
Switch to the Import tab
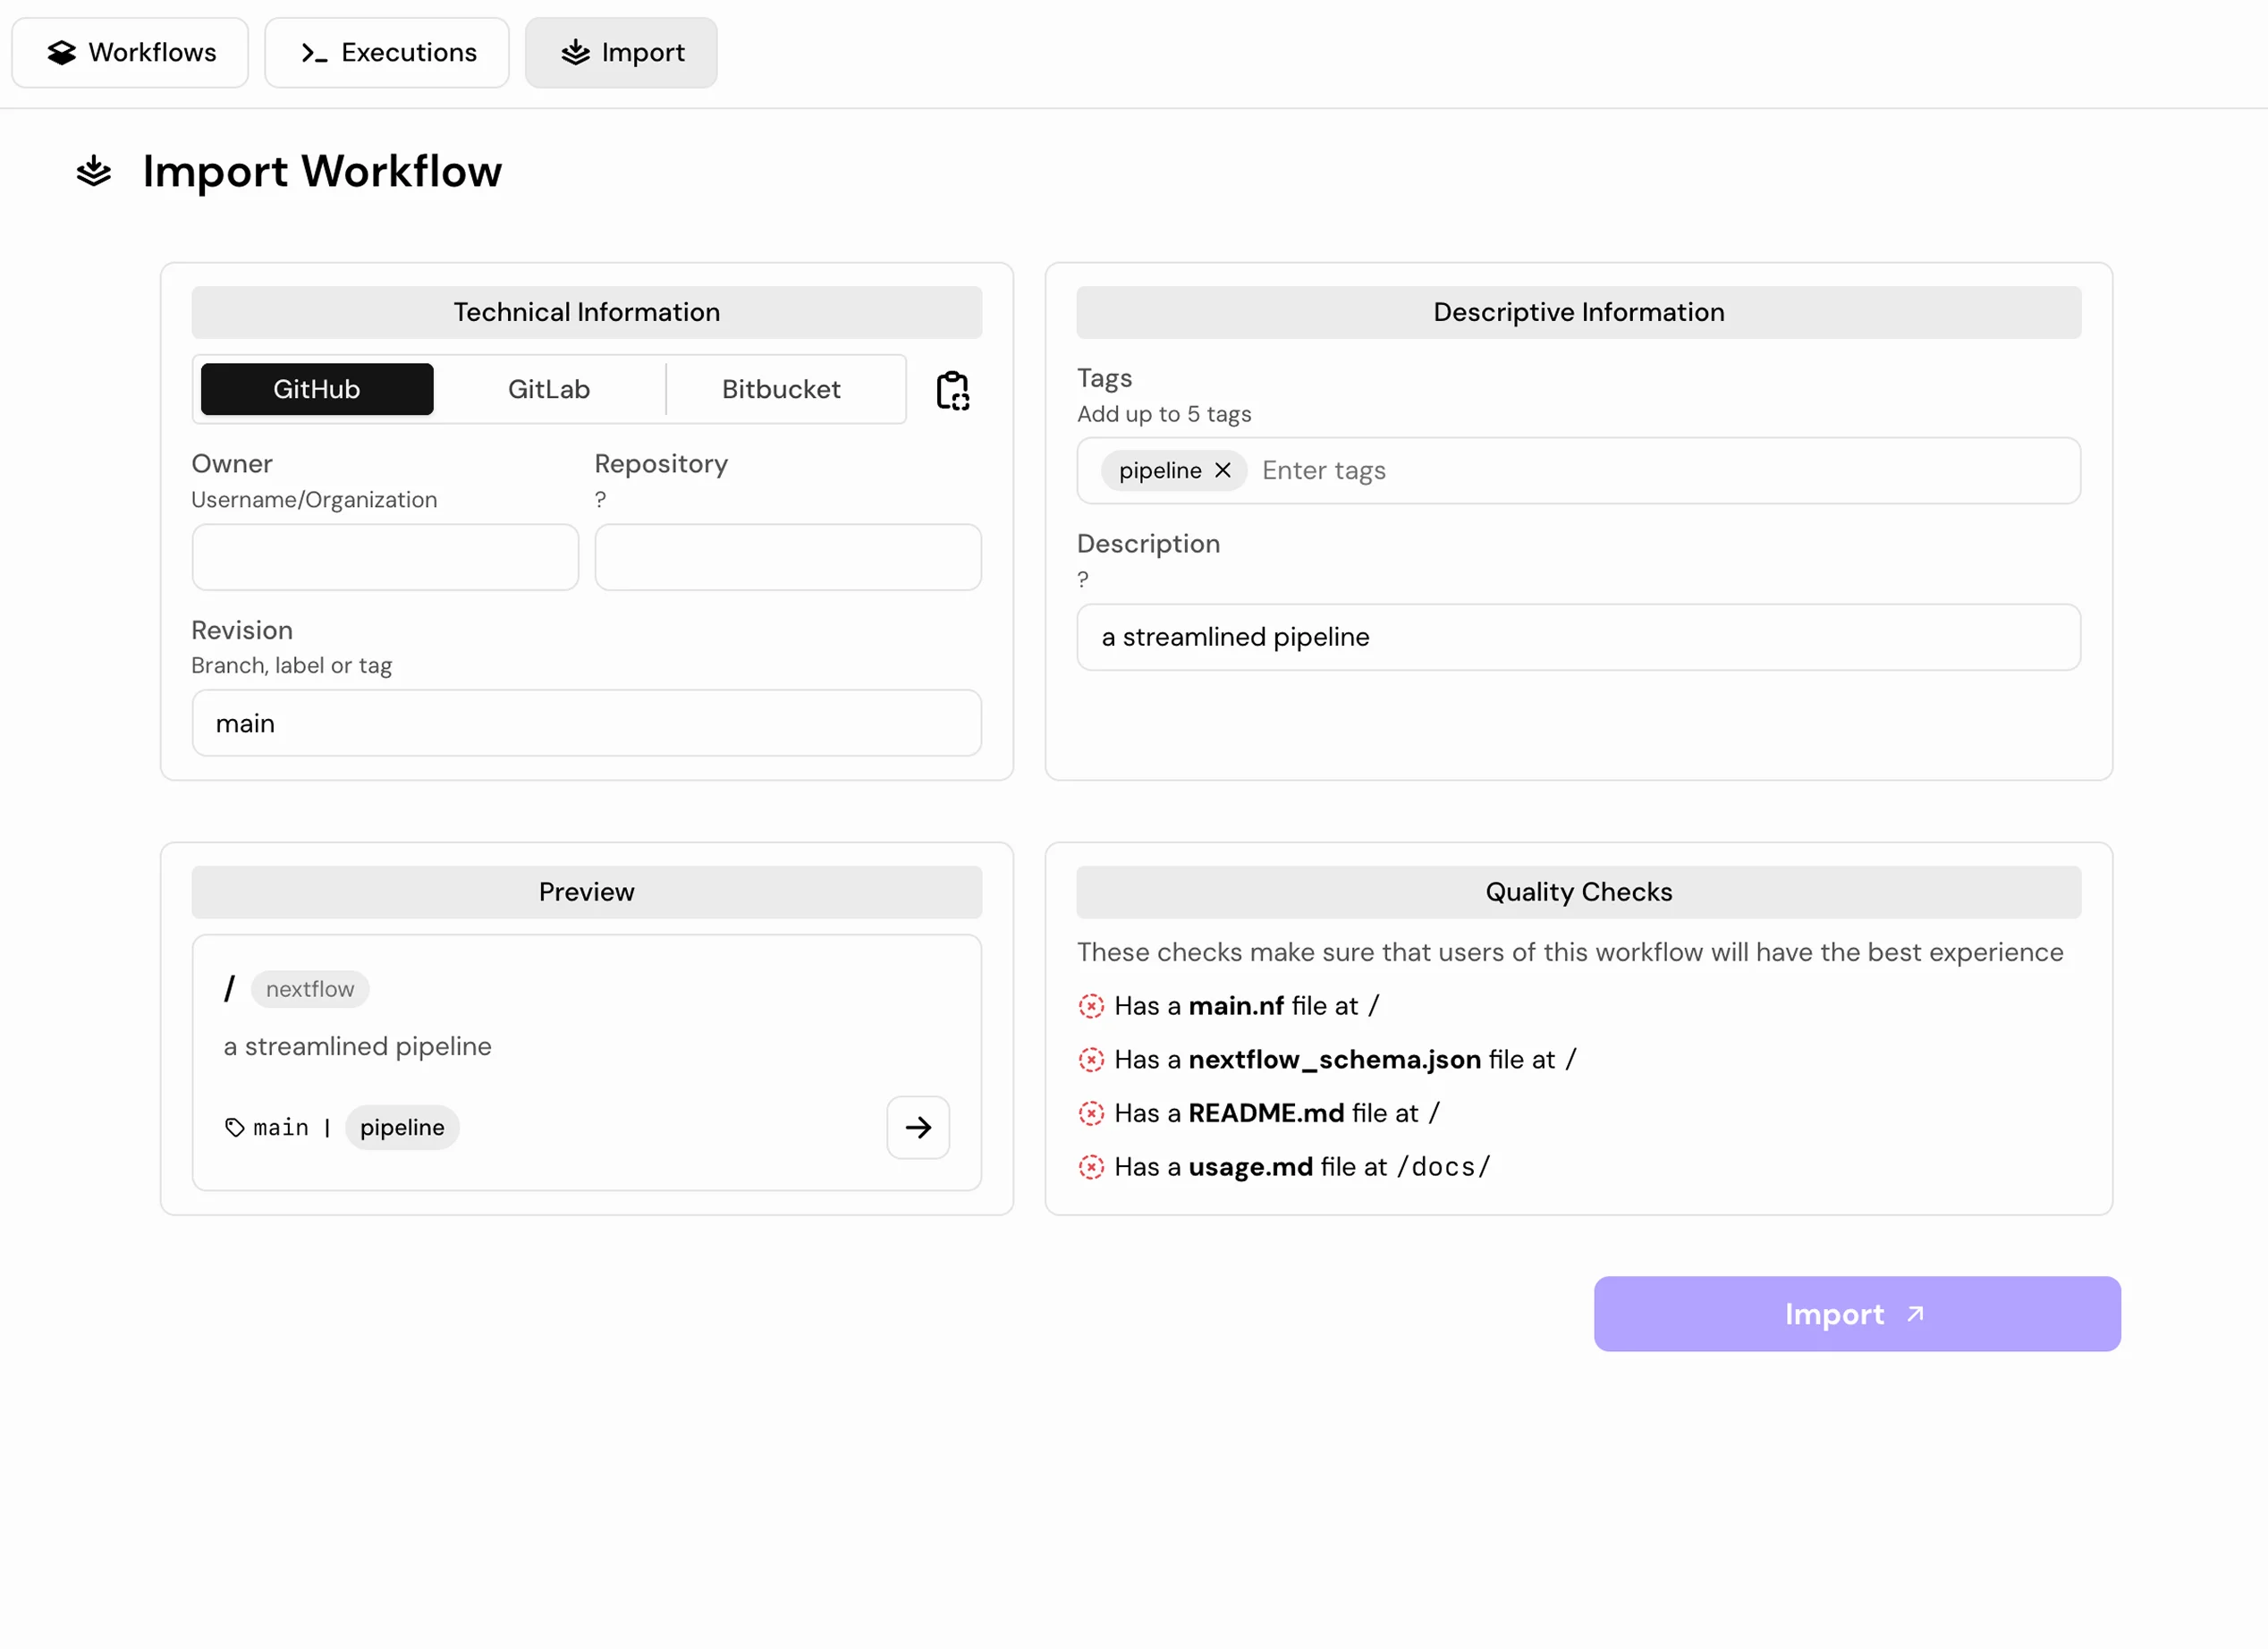621,52
